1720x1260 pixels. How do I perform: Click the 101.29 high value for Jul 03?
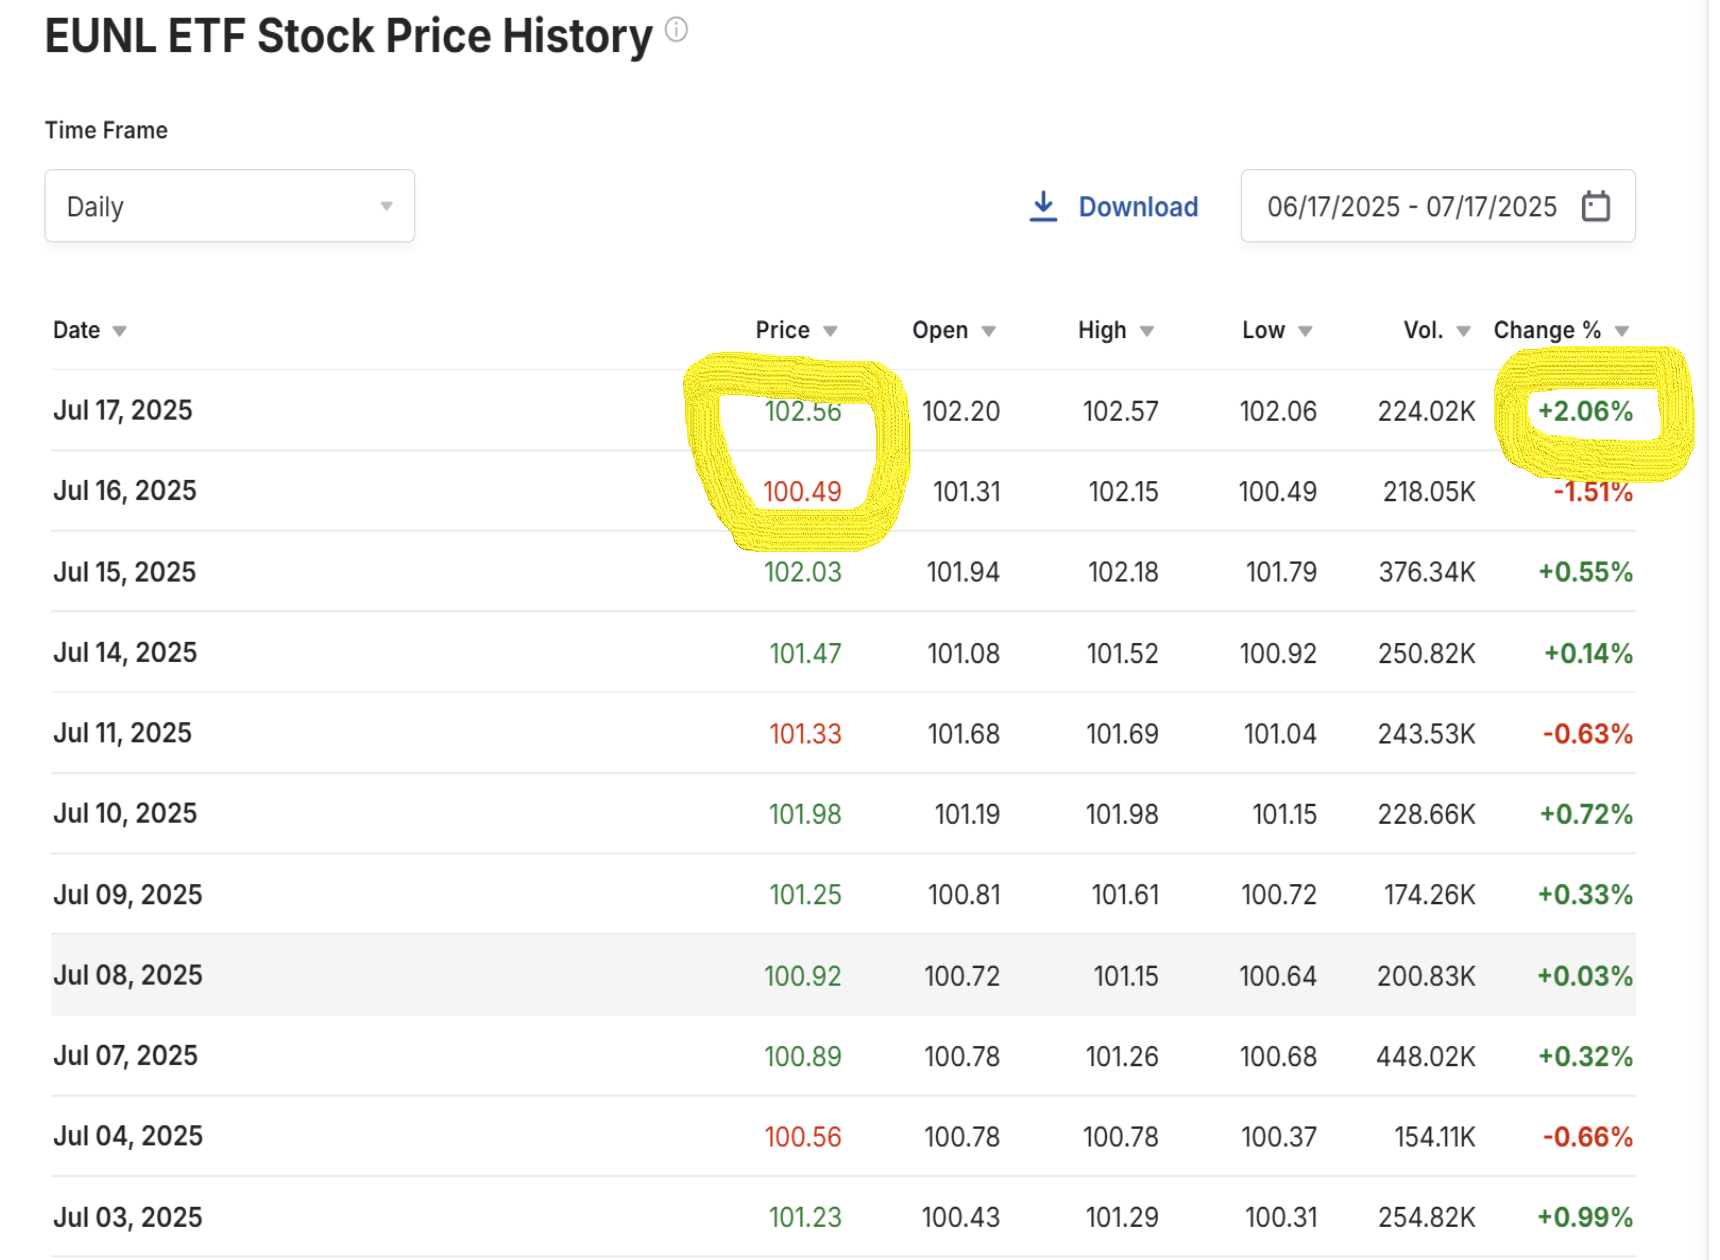[x=1122, y=1217]
